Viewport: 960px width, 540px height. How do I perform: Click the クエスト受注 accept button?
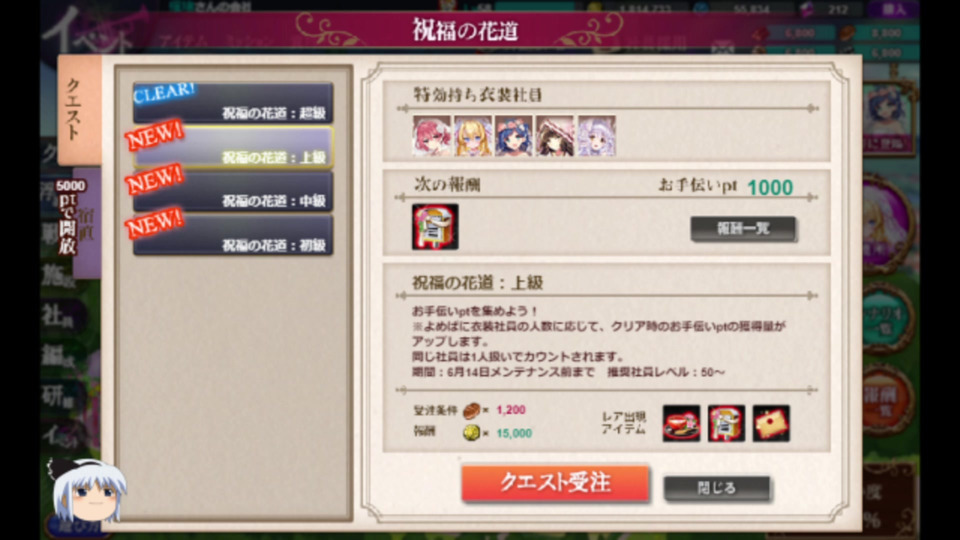pos(555,484)
